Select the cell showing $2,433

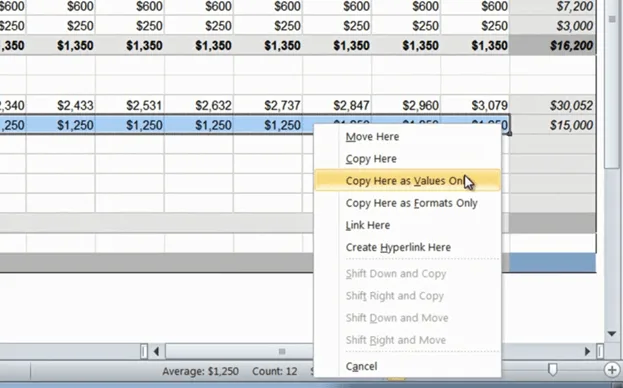(61, 105)
